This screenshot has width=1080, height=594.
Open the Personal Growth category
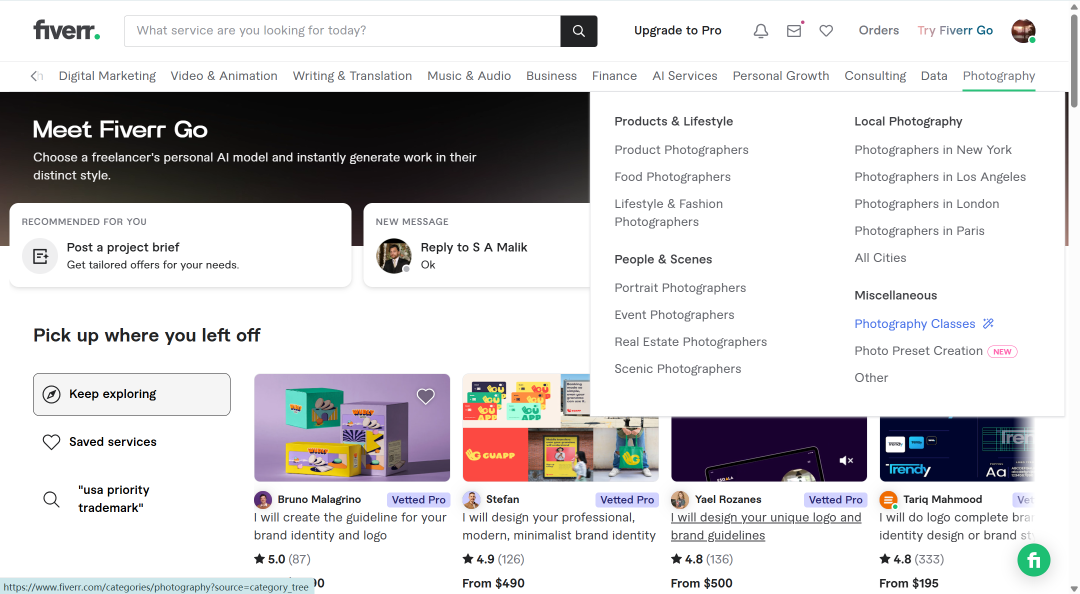(780, 76)
